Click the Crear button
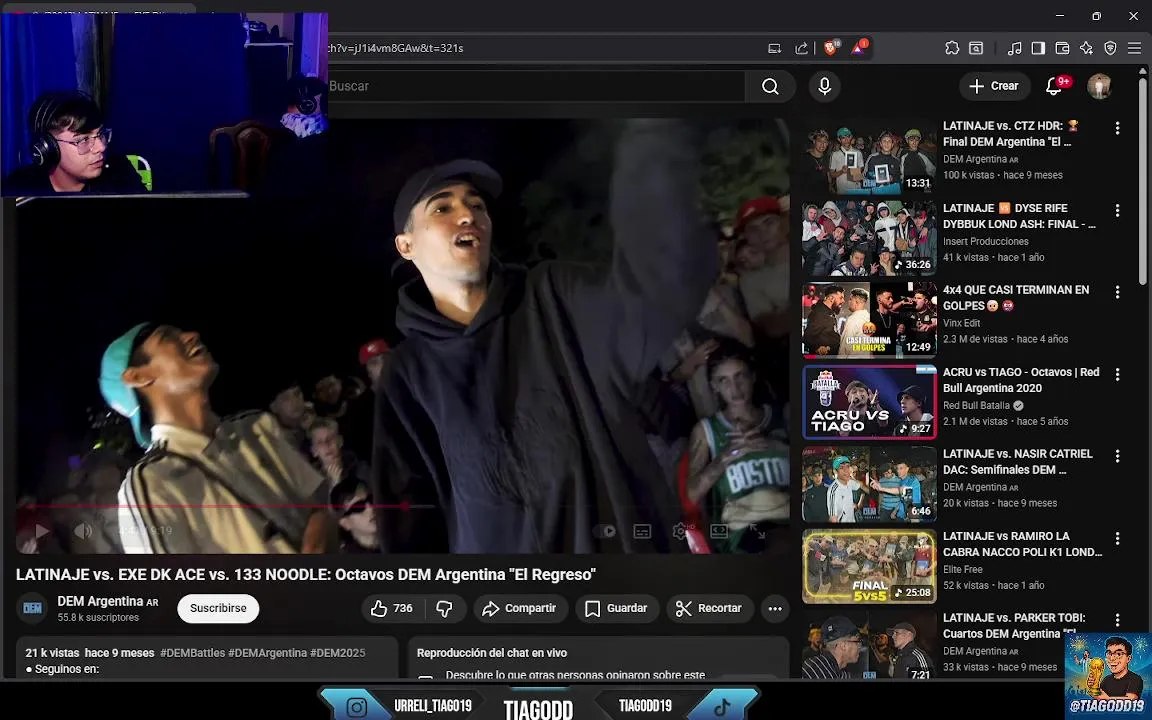 pos(994,86)
